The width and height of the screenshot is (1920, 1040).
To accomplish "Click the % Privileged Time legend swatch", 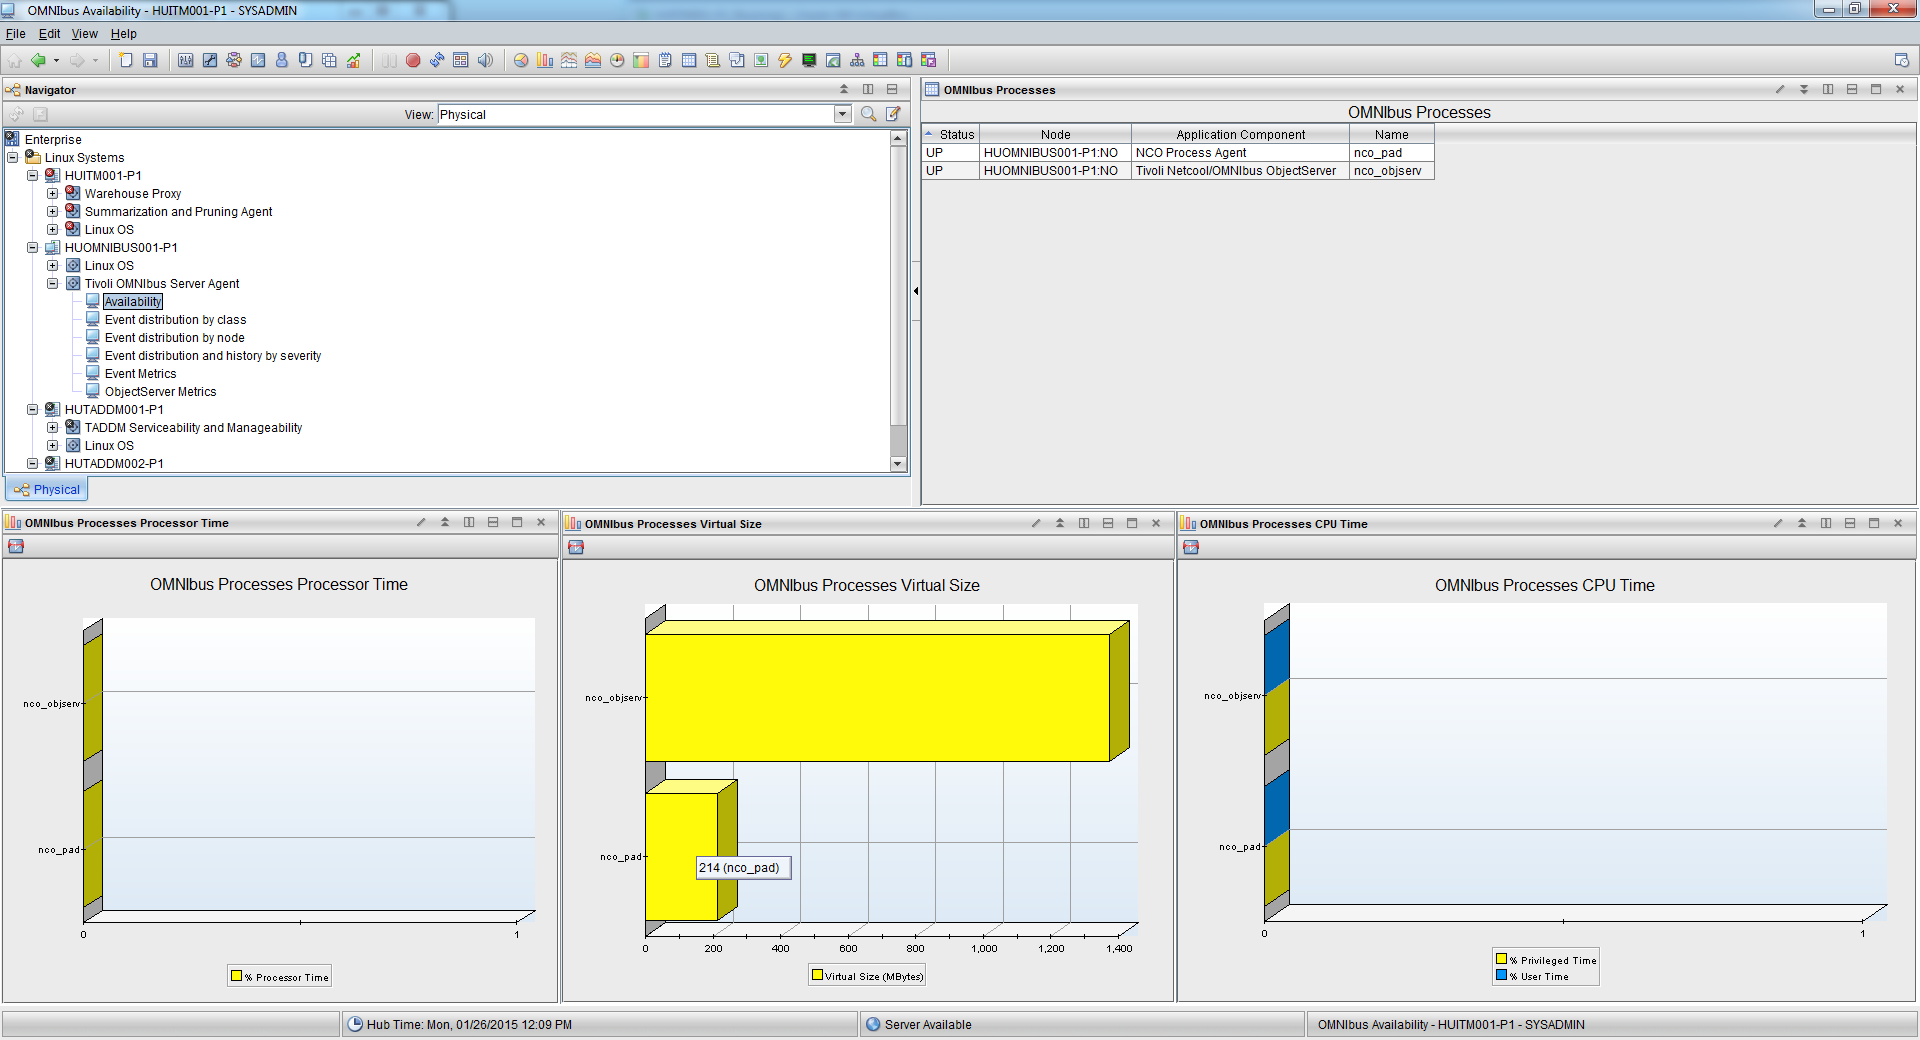I will pos(1501,959).
